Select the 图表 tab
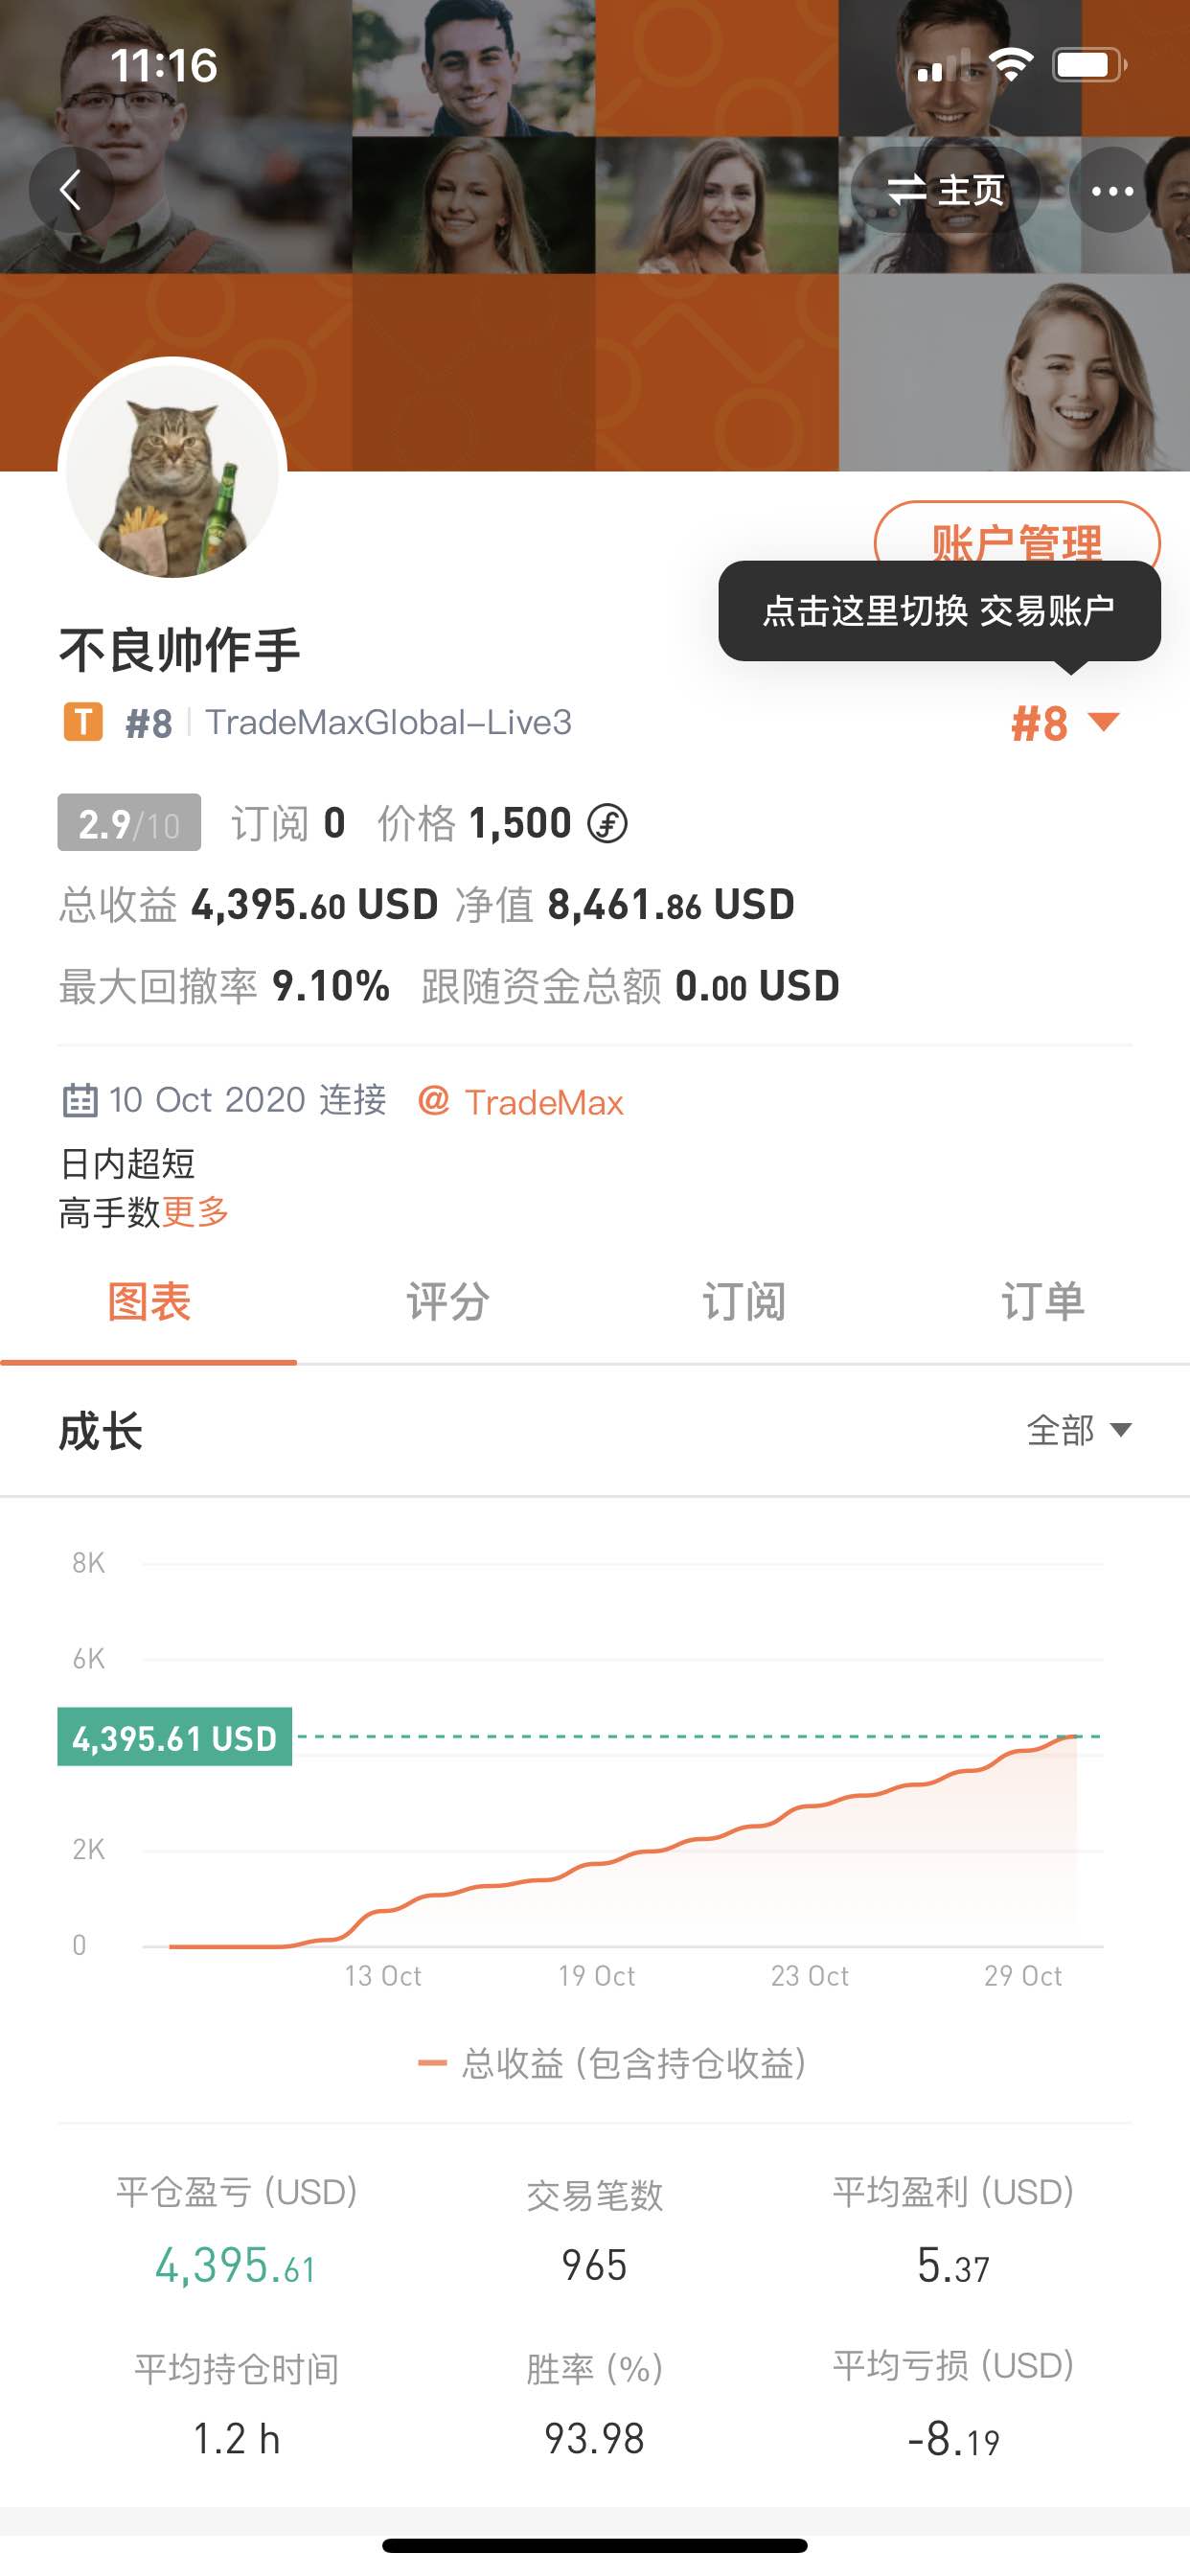The image size is (1190, 2576). coord(148,1302)
